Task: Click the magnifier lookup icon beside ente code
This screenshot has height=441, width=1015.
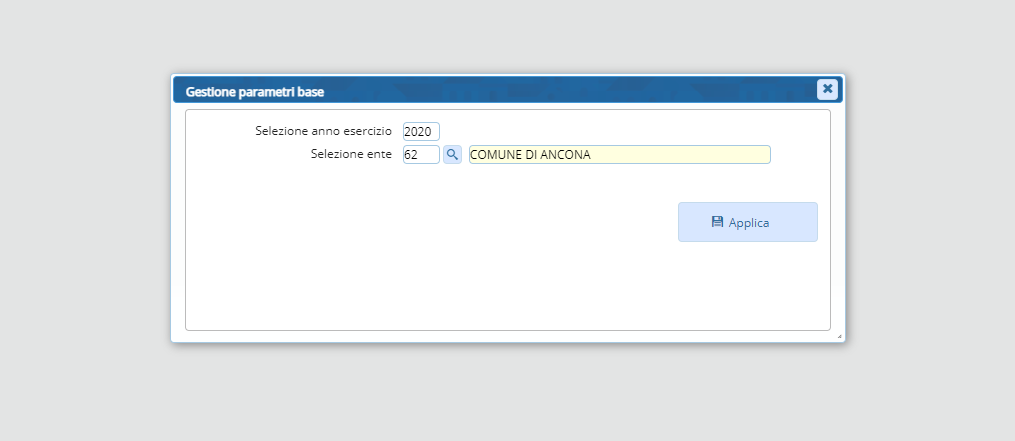Action: pos(452,155)
